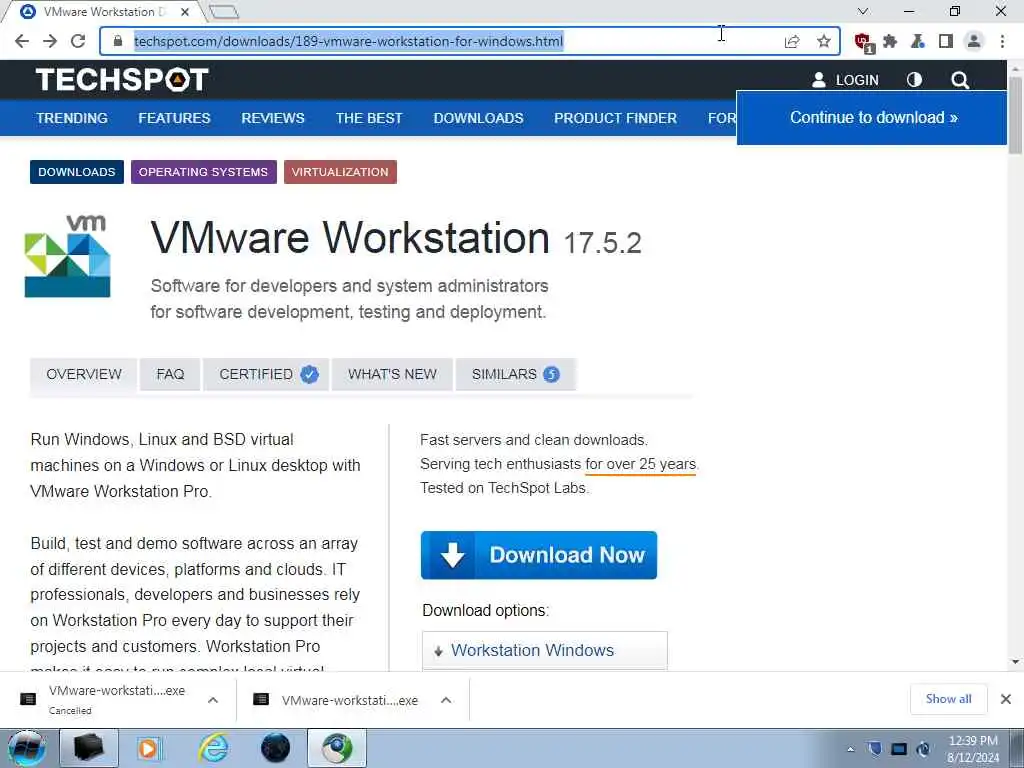Switch to the WHAT'S NEW tab
This screenshot has height=768, width=1024.
coord(392,374)
